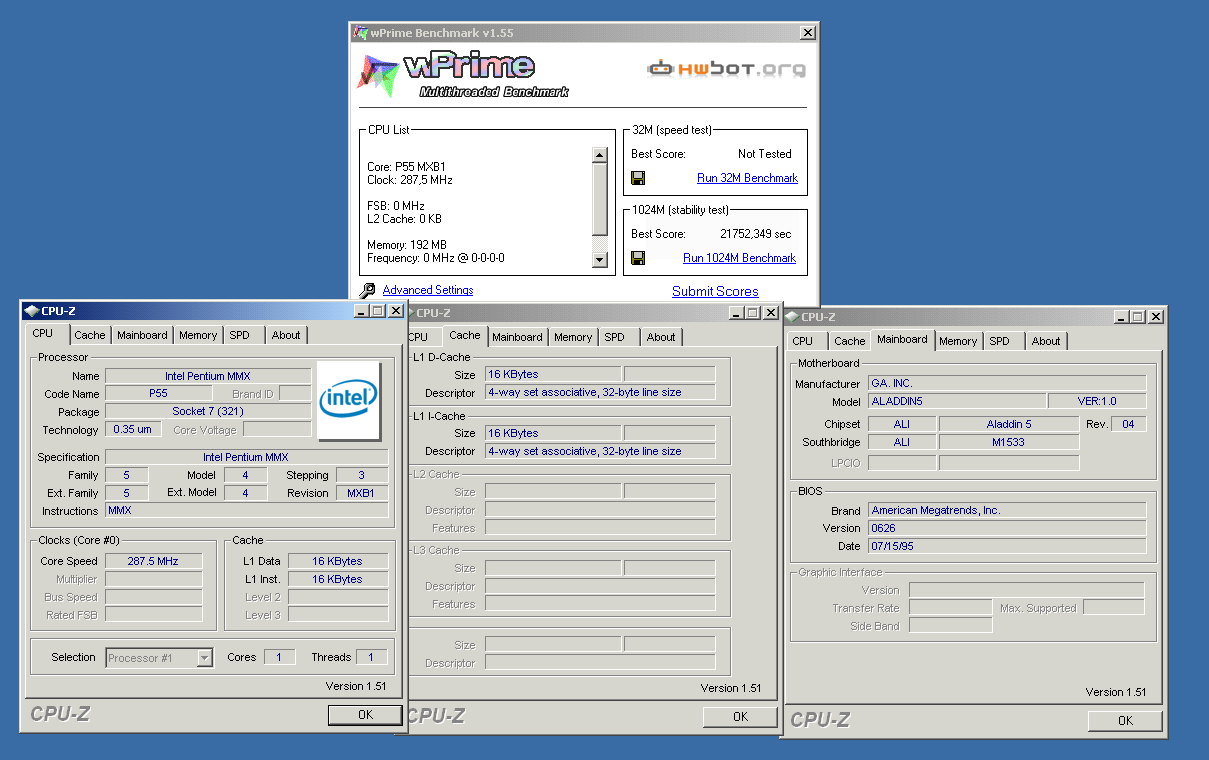Click 'Not Tested' 32M best score text
The image size is (1209, 760).
(765, 154)
